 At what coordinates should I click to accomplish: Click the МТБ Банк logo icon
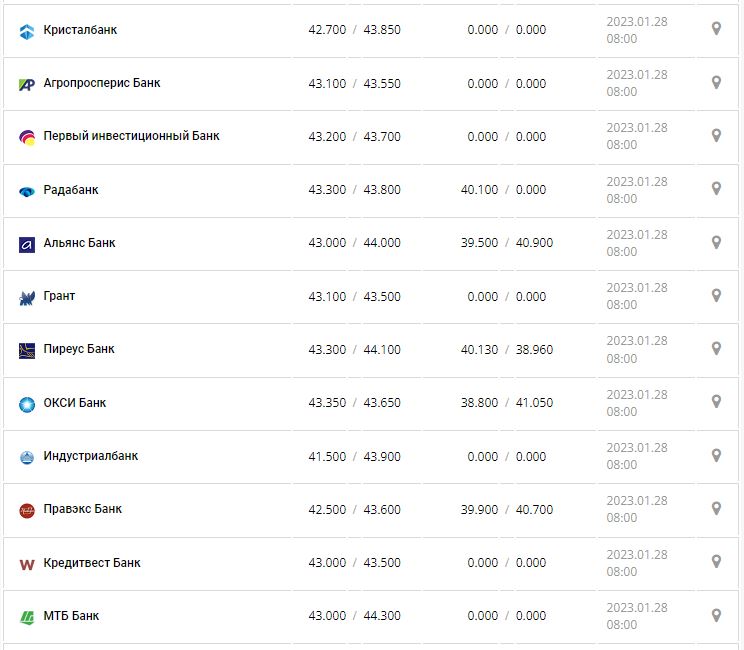point(27,617)
